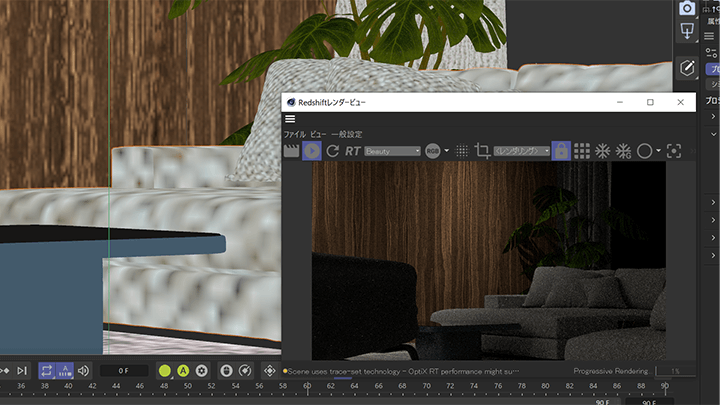This screenshot has height=405, width=720.
Task: Open the レンダリング camera dropdown
Action: click(x=523, y=151)
